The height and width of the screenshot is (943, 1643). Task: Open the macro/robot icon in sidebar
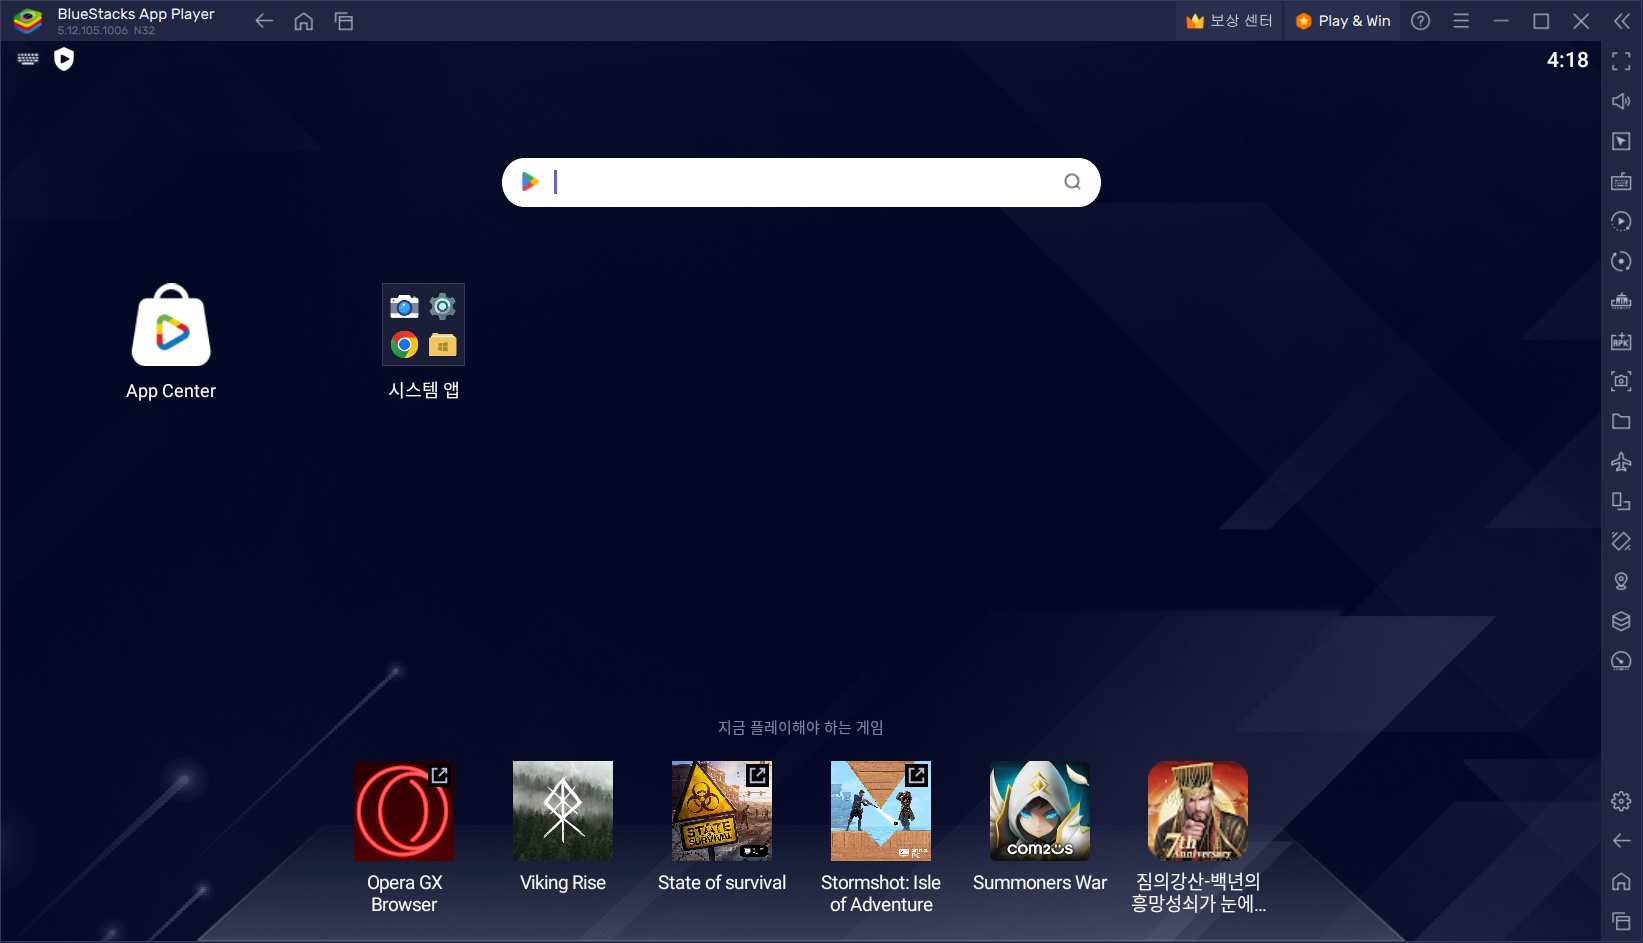[x=1621, y=301]
